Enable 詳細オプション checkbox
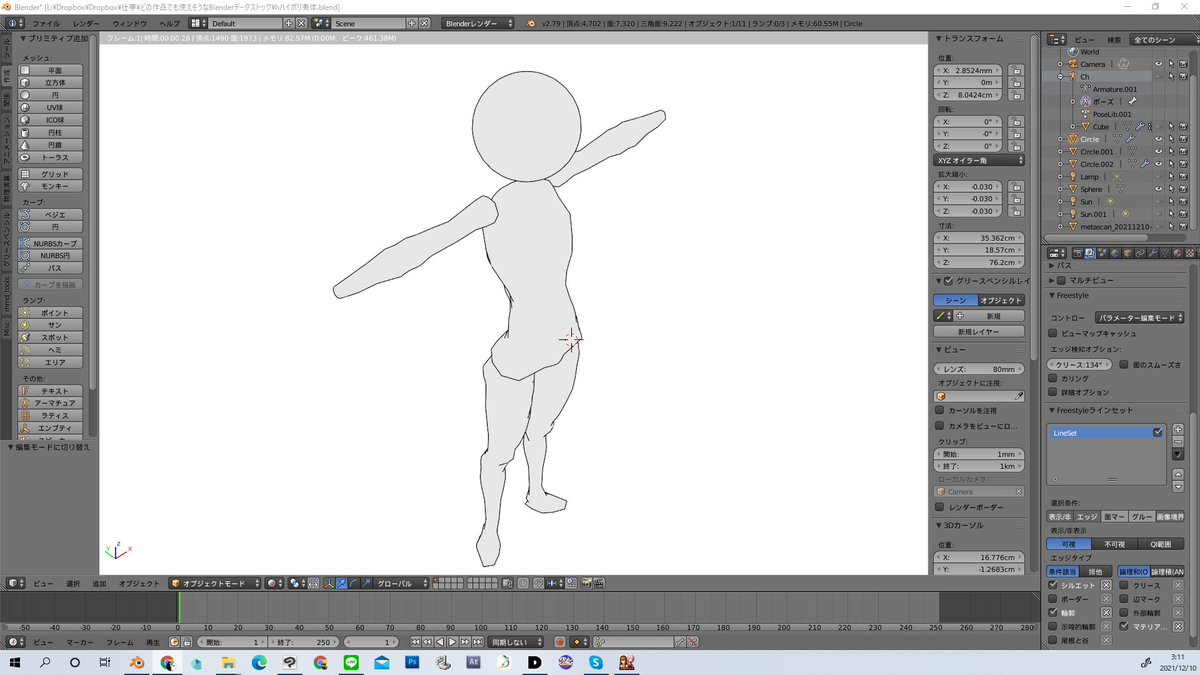This screenshot has height=675, width=1200. tap(1053, 393)
